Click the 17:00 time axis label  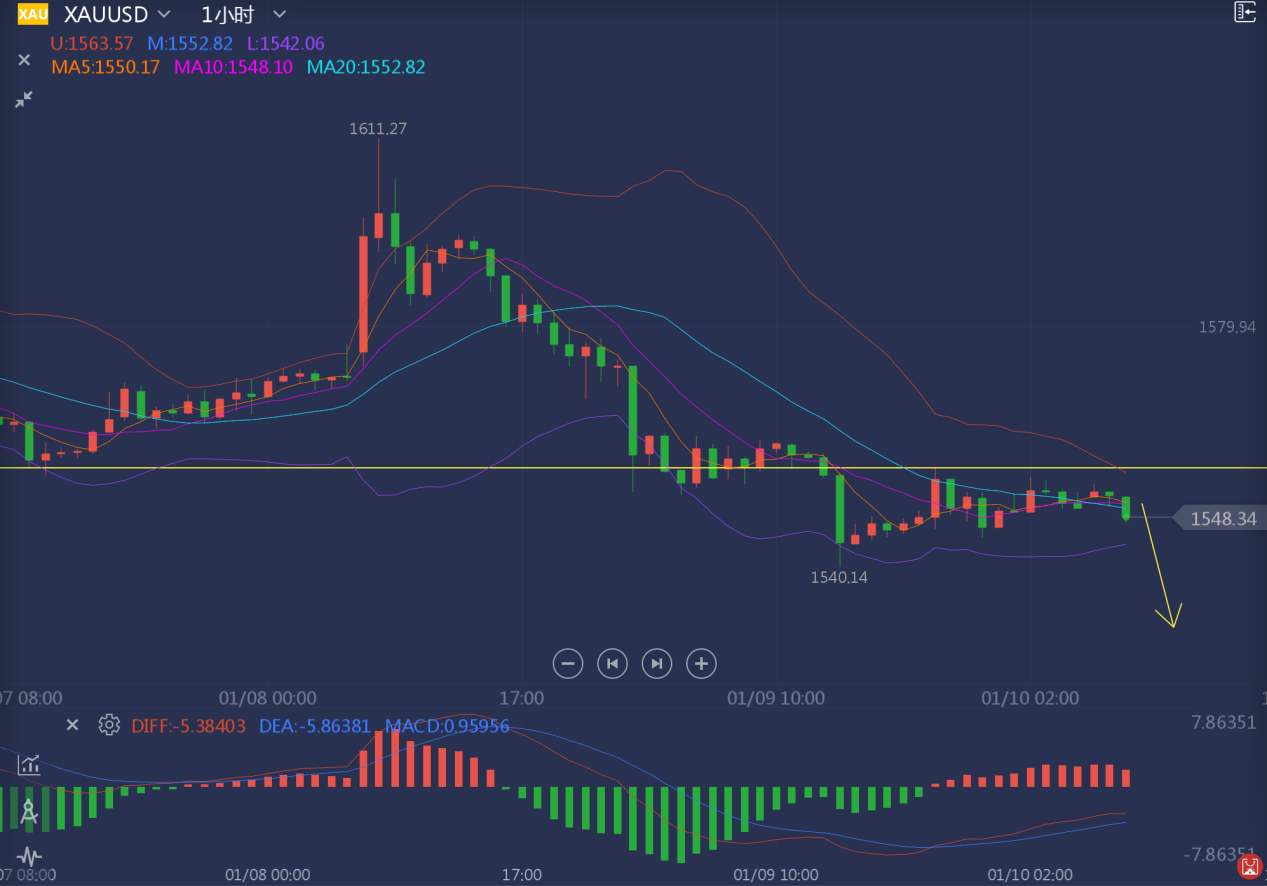click(x=522, y=698)
